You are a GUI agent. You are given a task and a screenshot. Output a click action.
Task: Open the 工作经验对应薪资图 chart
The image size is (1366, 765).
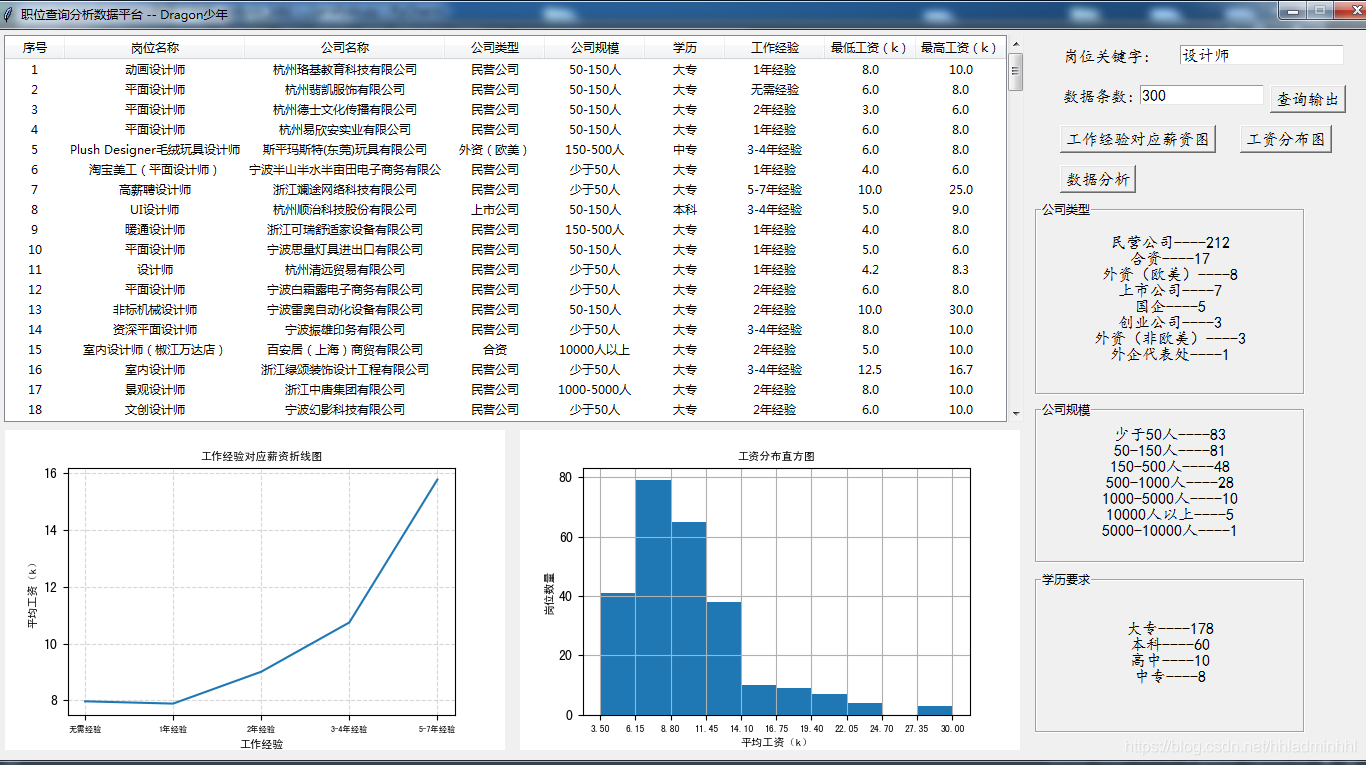pyautogui.click(x=1137, y=139)
